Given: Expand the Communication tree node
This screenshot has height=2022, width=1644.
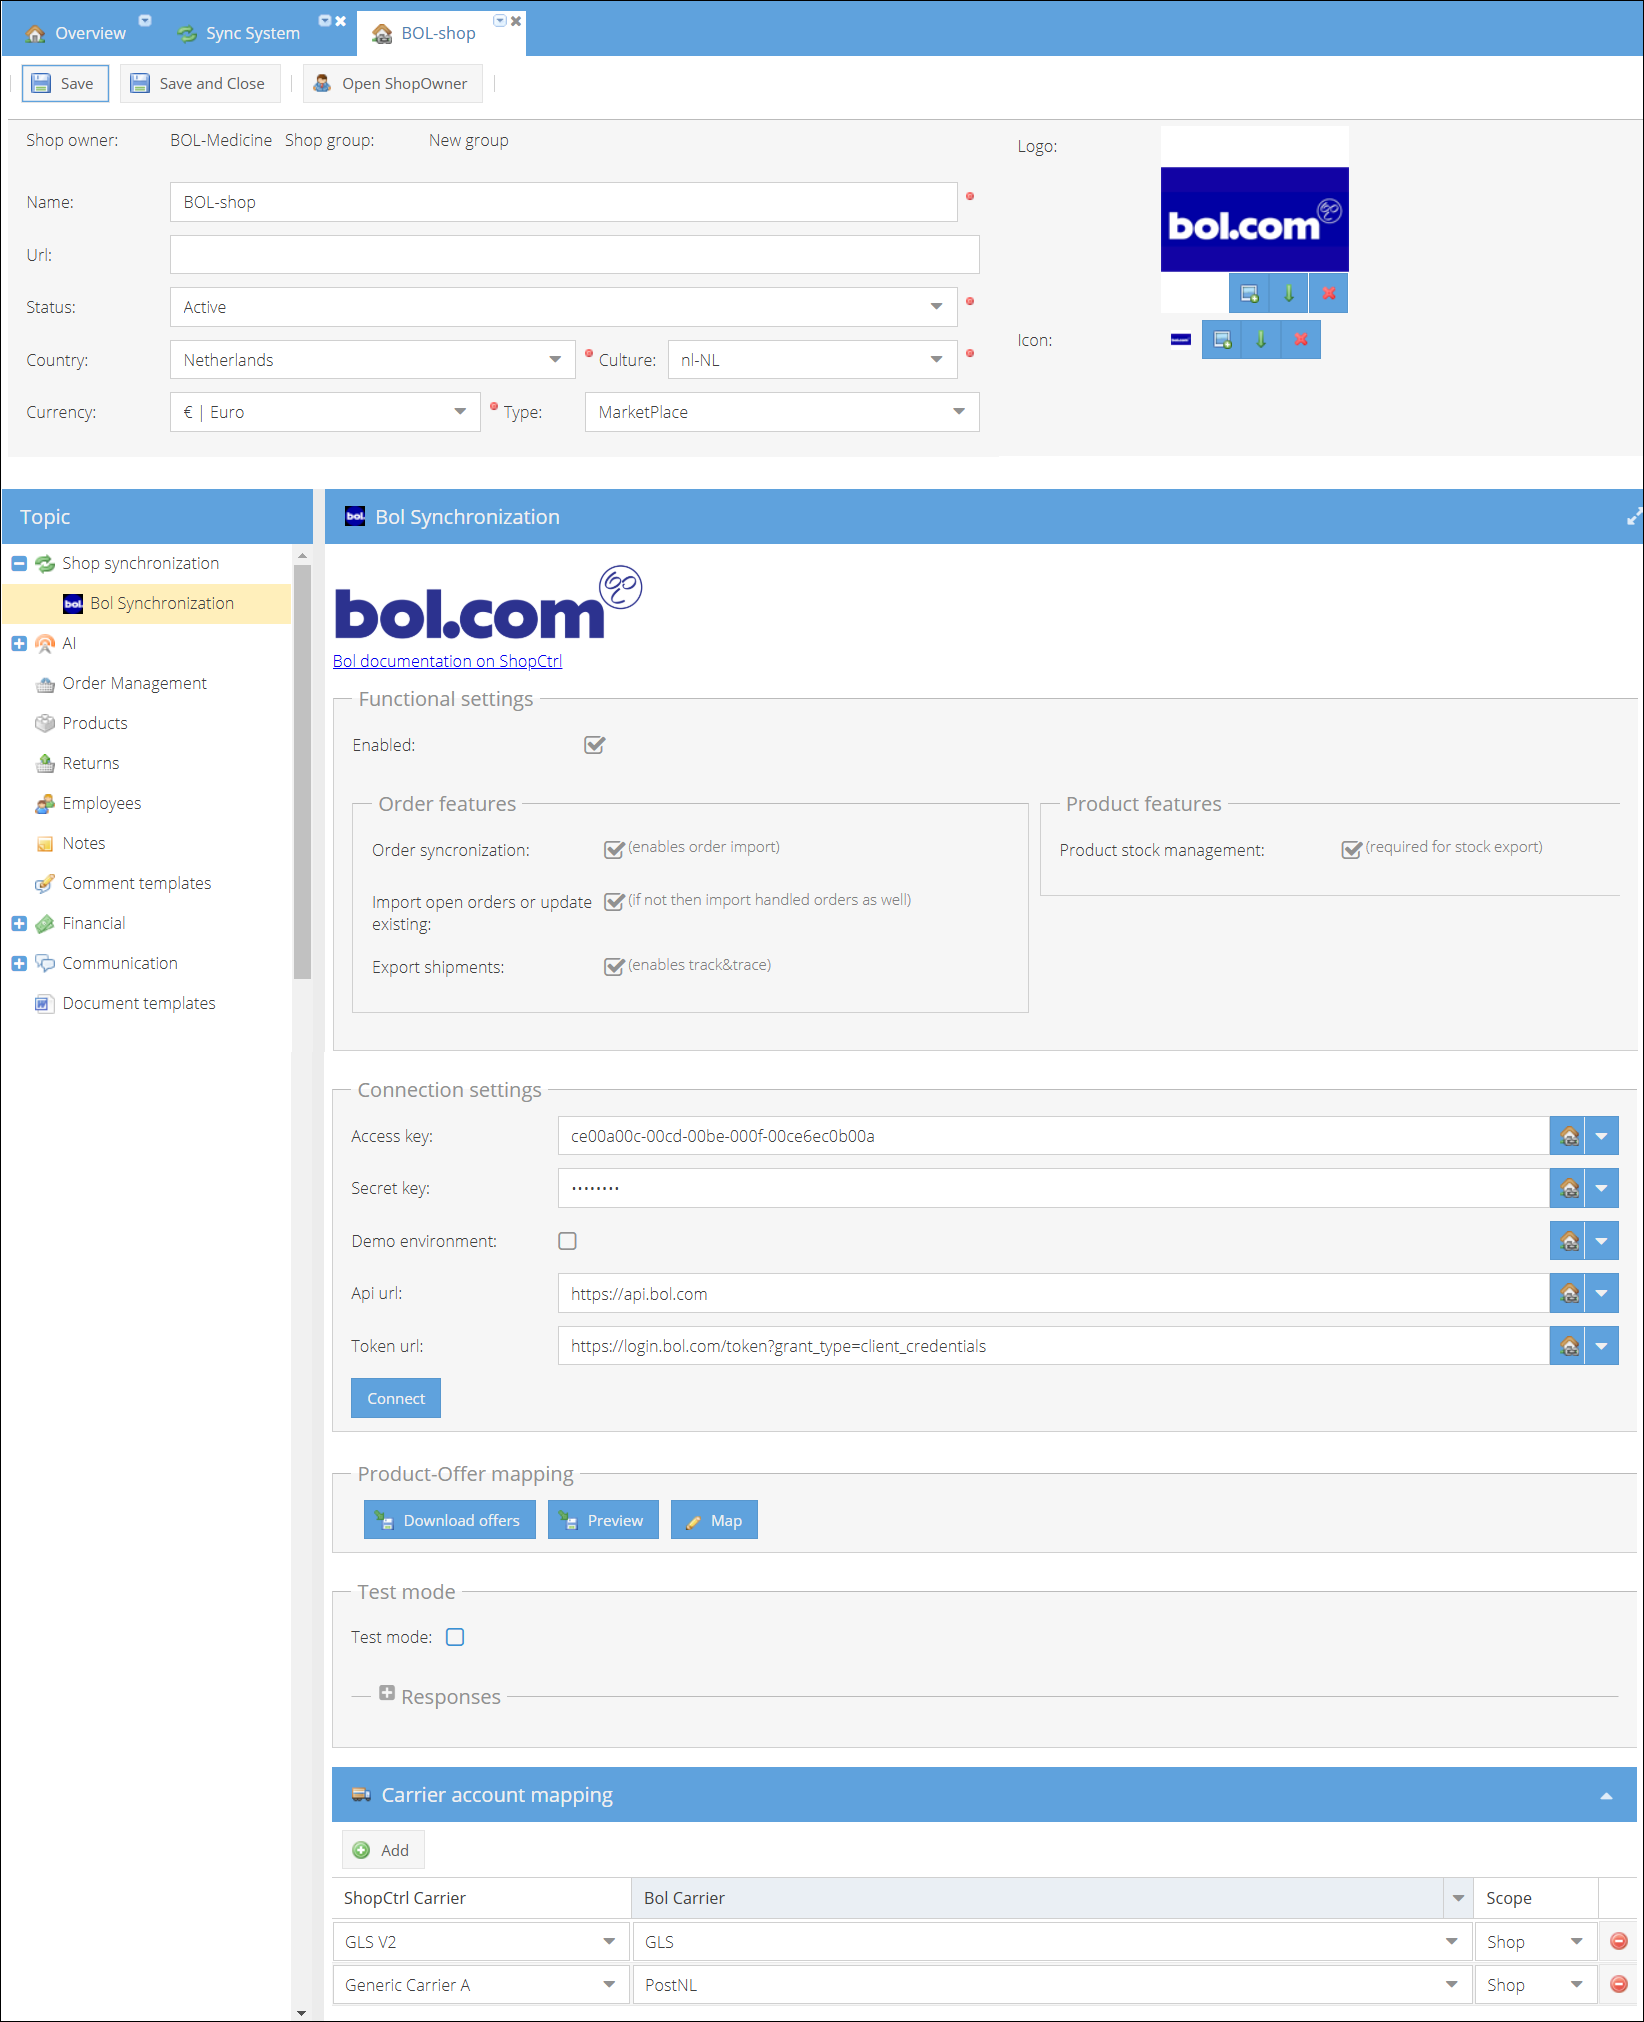Looking at the screenshot, I should [x=18, y=963].
